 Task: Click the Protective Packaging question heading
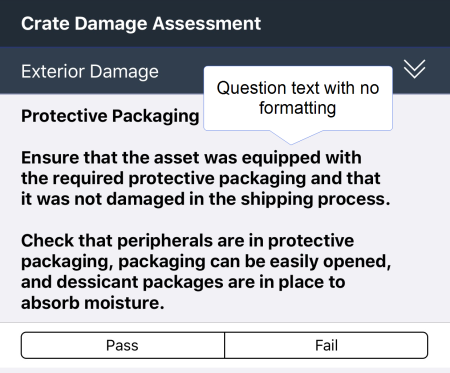point(110,116)
